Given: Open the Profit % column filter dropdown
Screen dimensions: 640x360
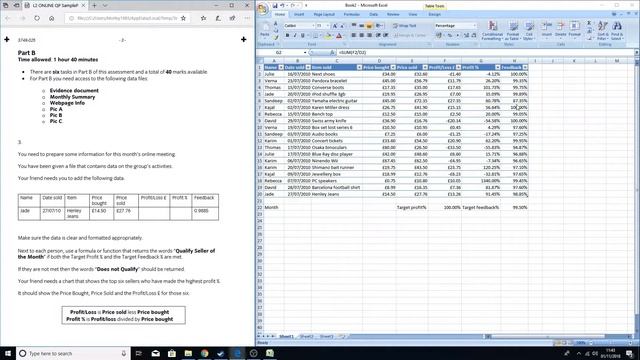Looking at the screenshot, I should coord(498,67).
